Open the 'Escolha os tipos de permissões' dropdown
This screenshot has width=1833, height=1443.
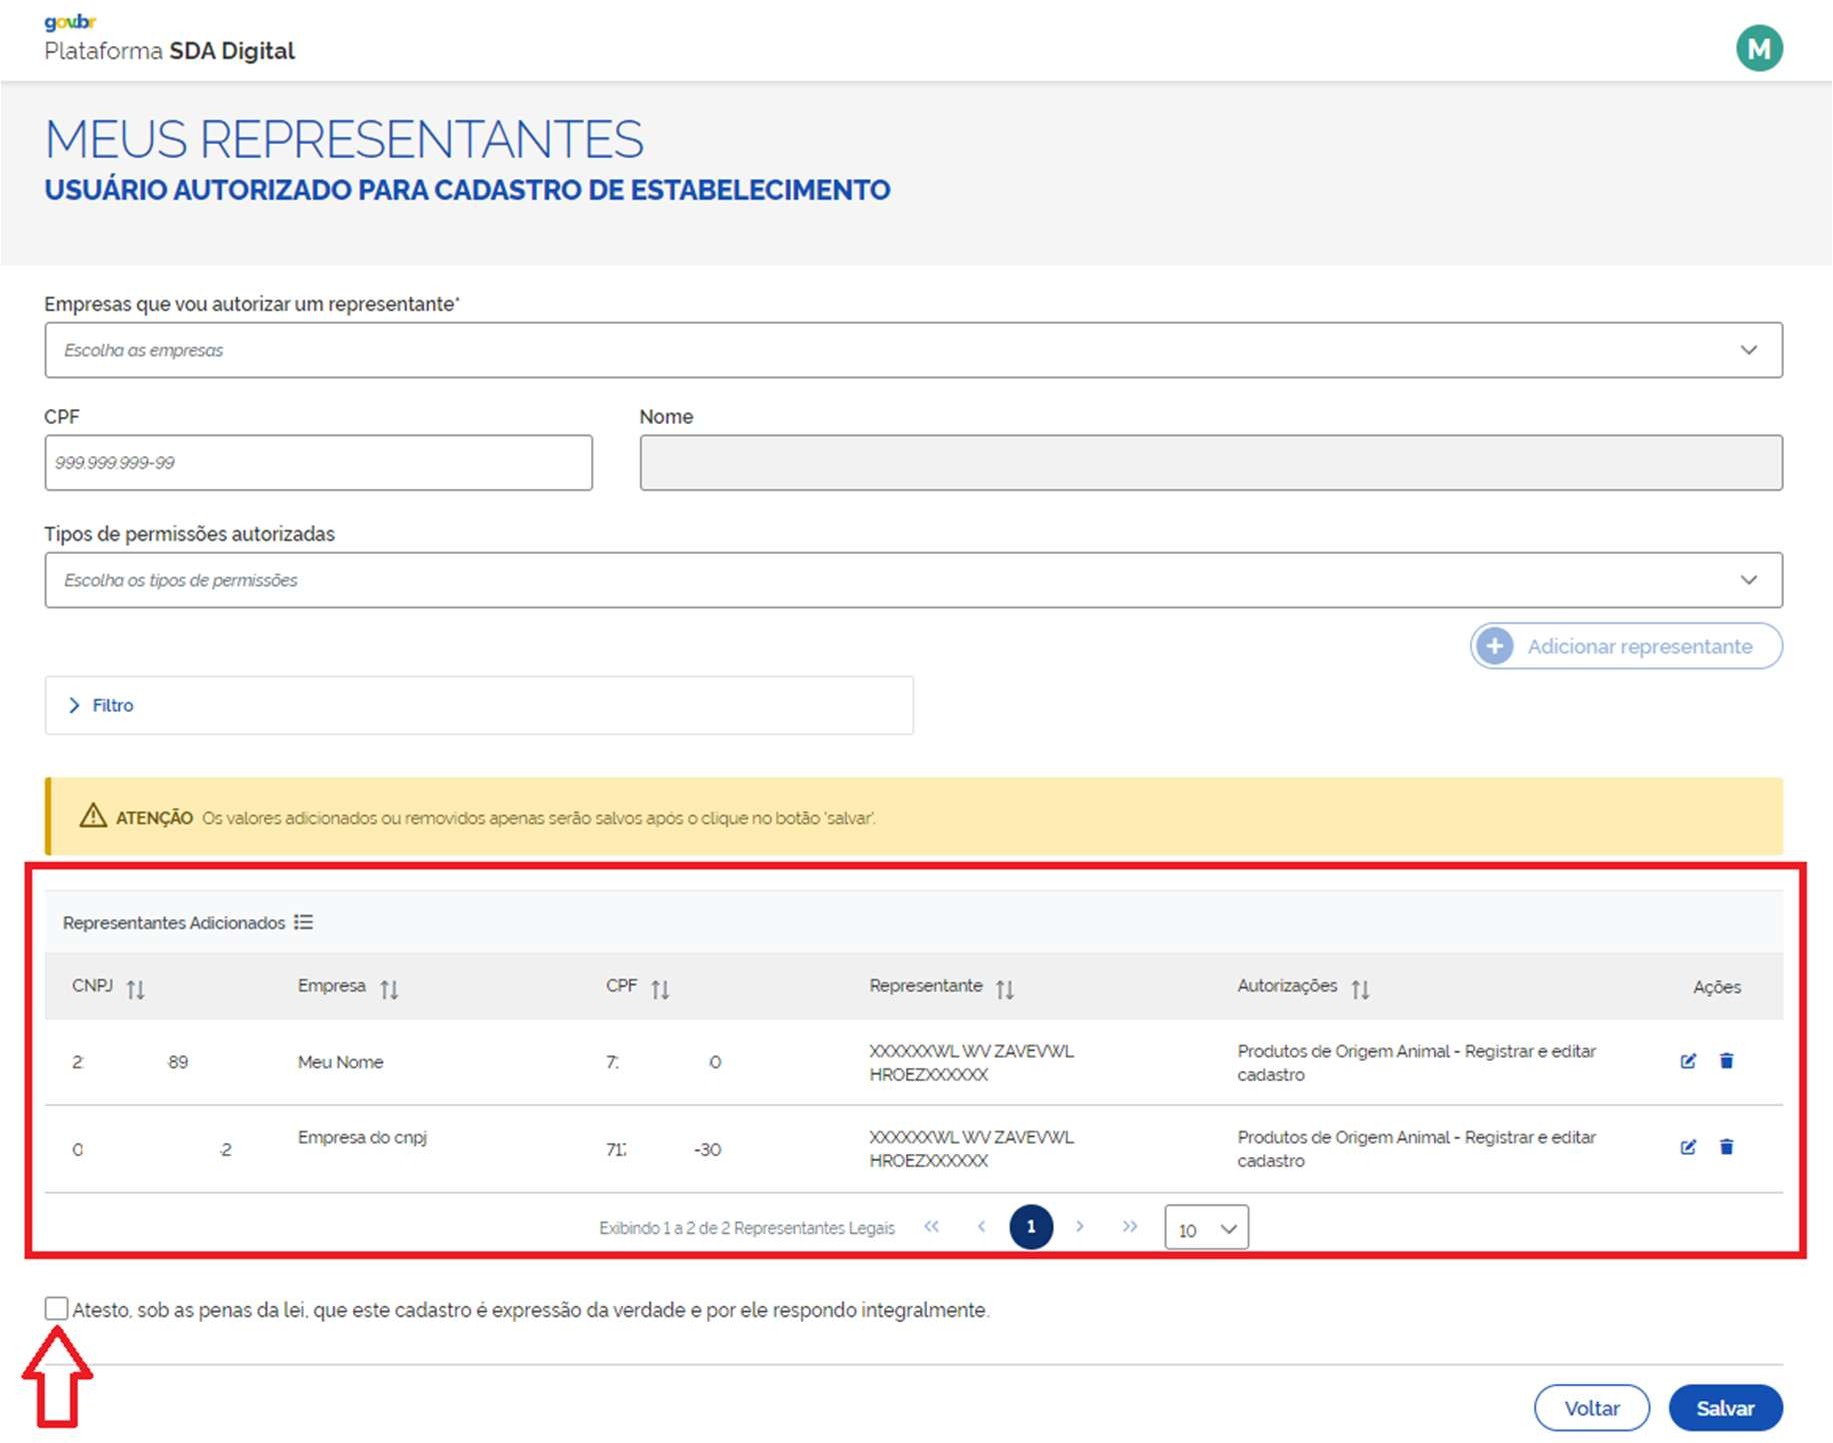pyautogui.click(x=912, y=580)
